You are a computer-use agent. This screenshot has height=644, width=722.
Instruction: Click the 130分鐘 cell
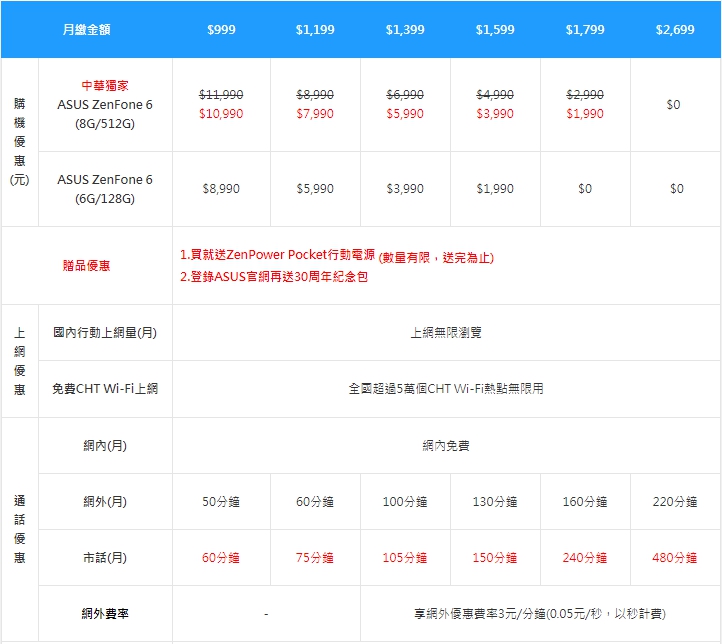(495, 502)
